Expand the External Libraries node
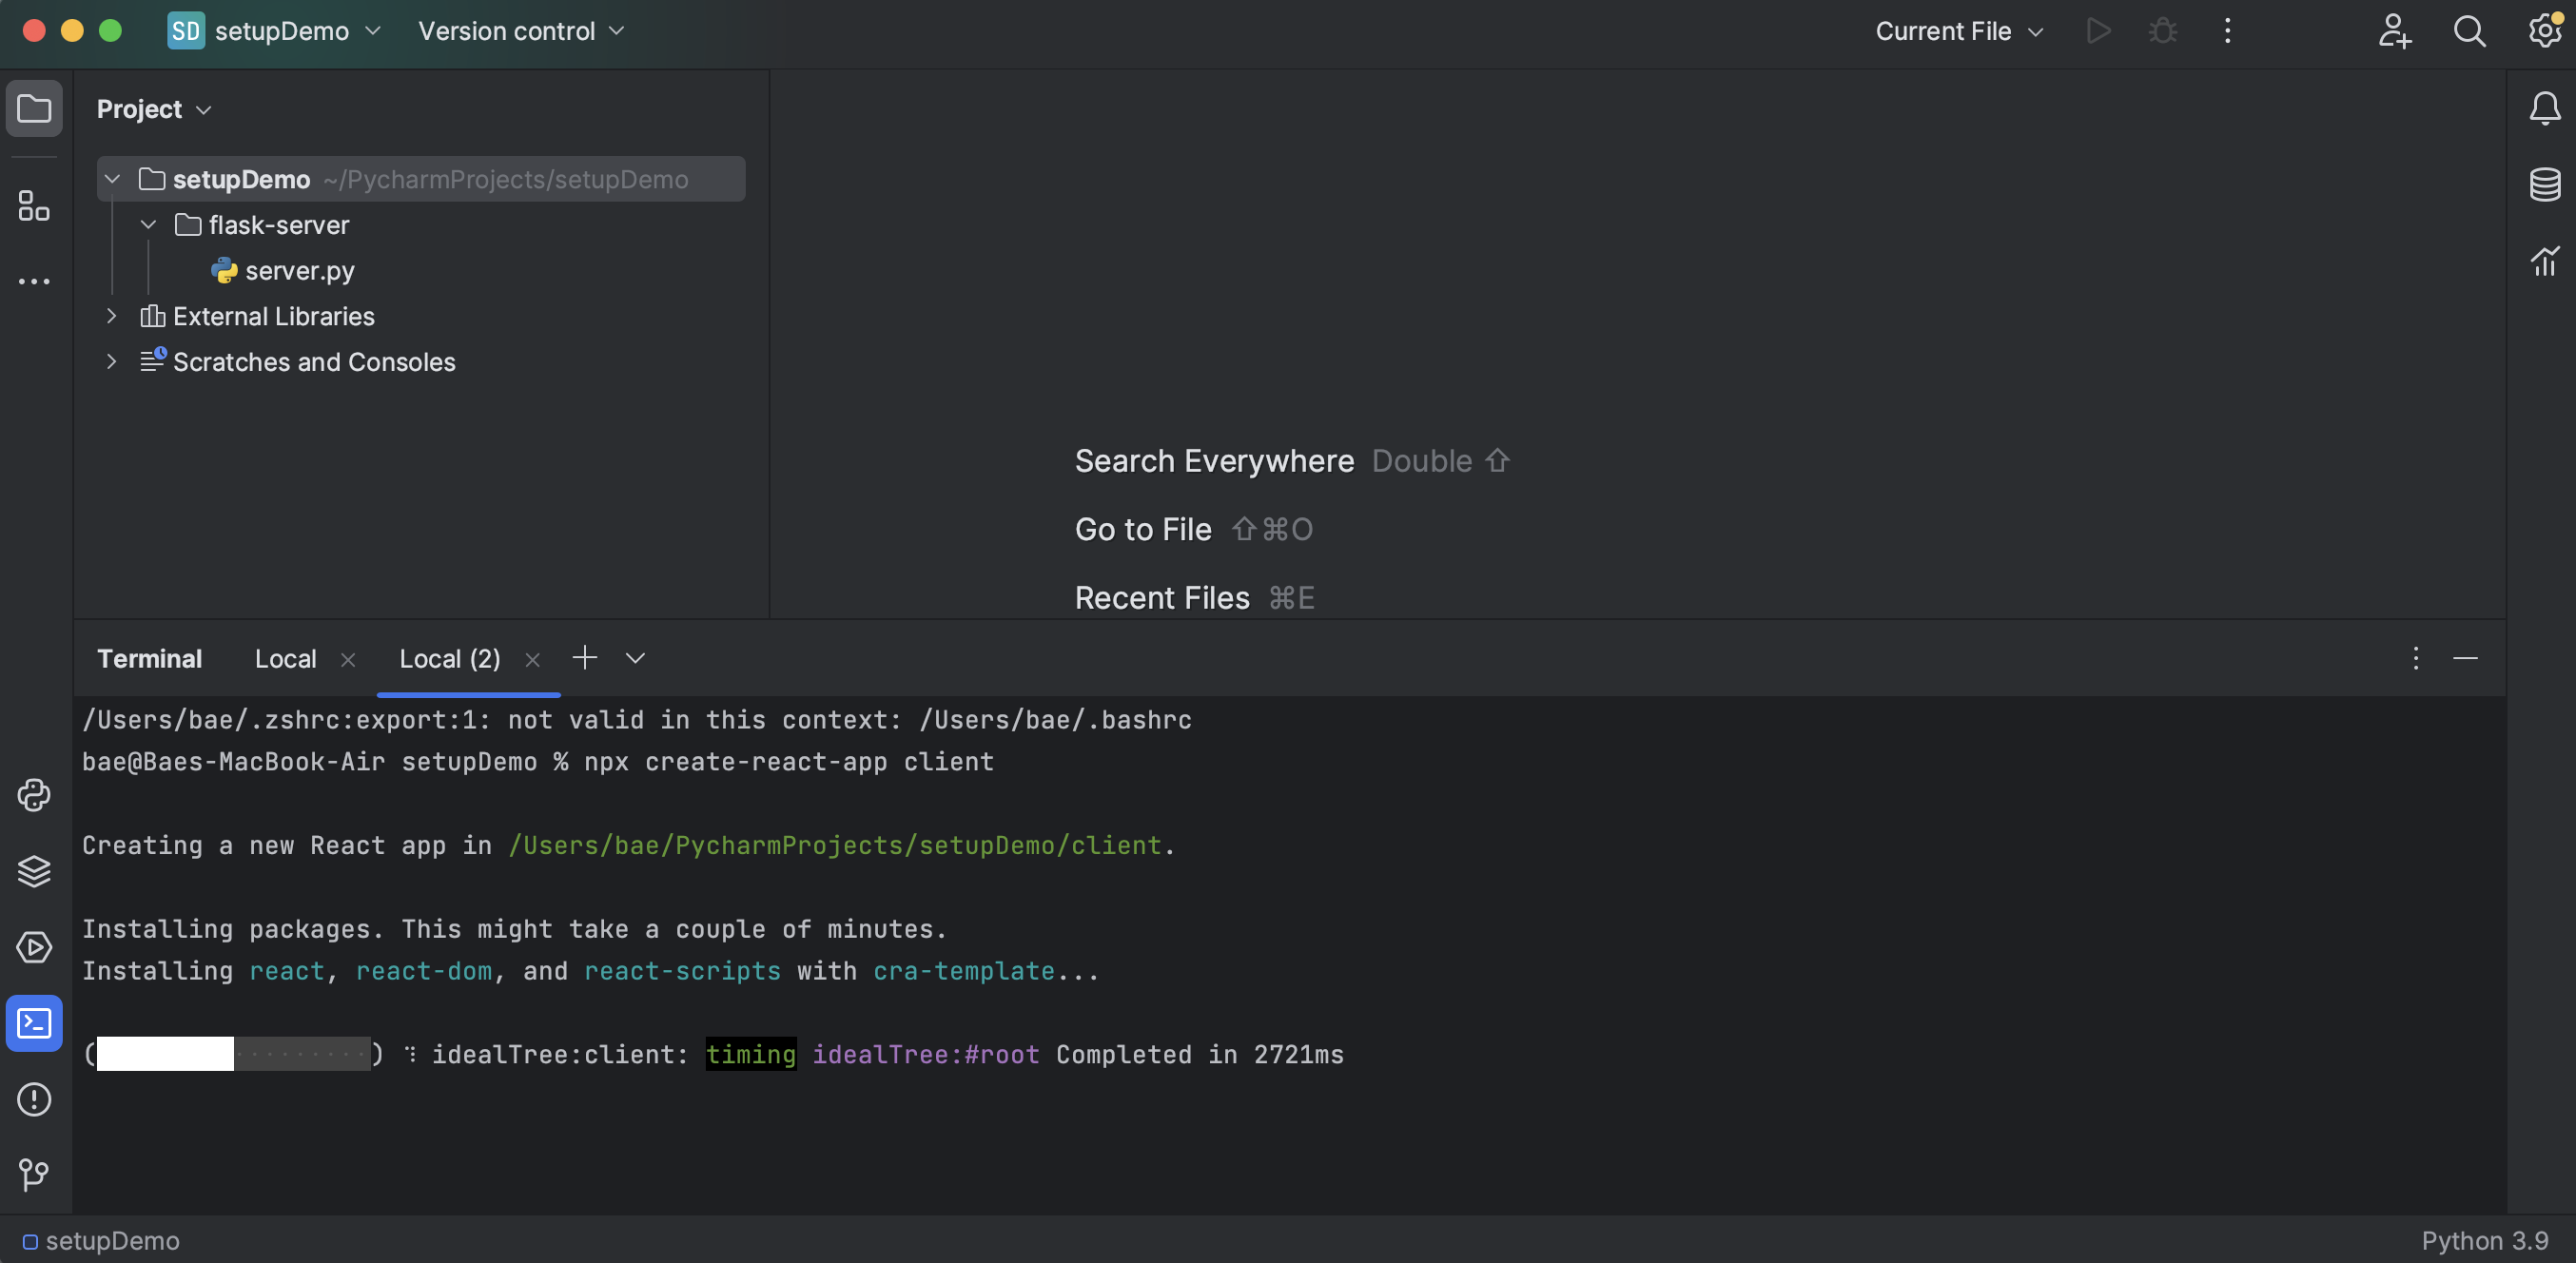 112,316
